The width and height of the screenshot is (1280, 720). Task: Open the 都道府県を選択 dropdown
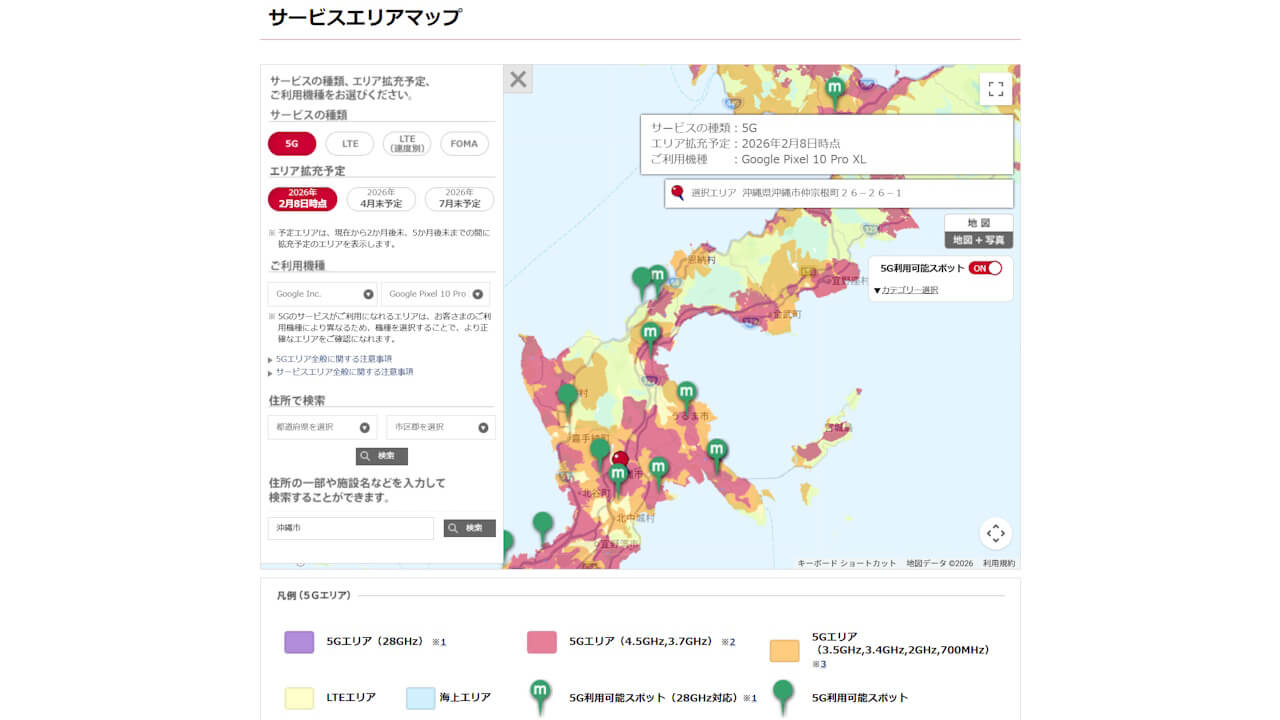click(321, 426)
